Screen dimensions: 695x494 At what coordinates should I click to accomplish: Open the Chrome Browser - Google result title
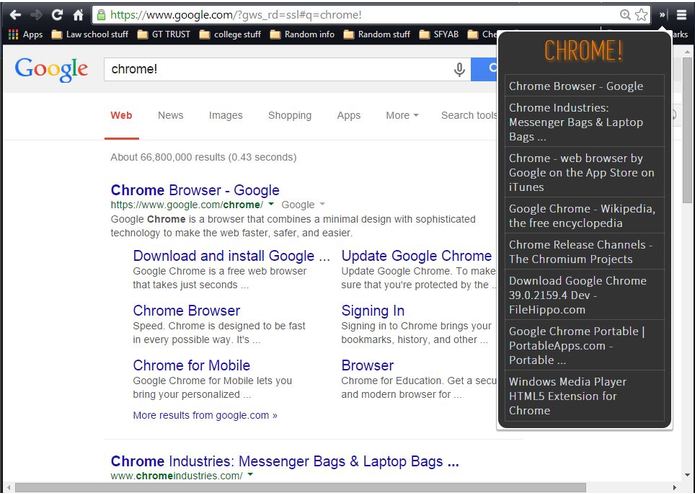coord(195,190)
